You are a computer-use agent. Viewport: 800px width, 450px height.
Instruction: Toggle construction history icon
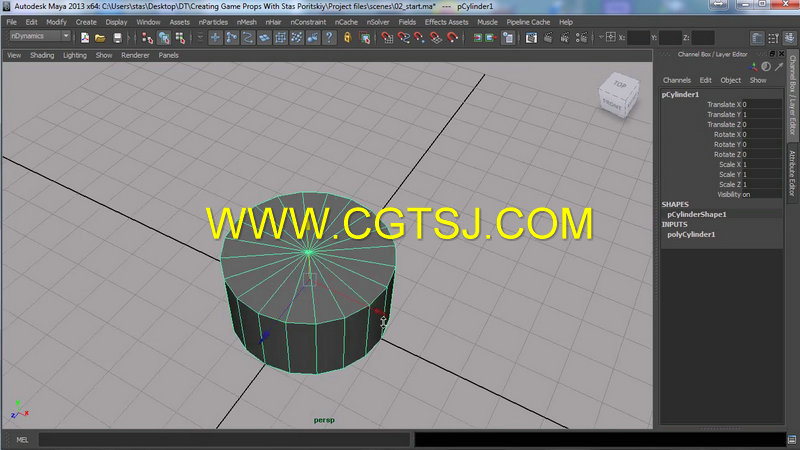[508, 38]
